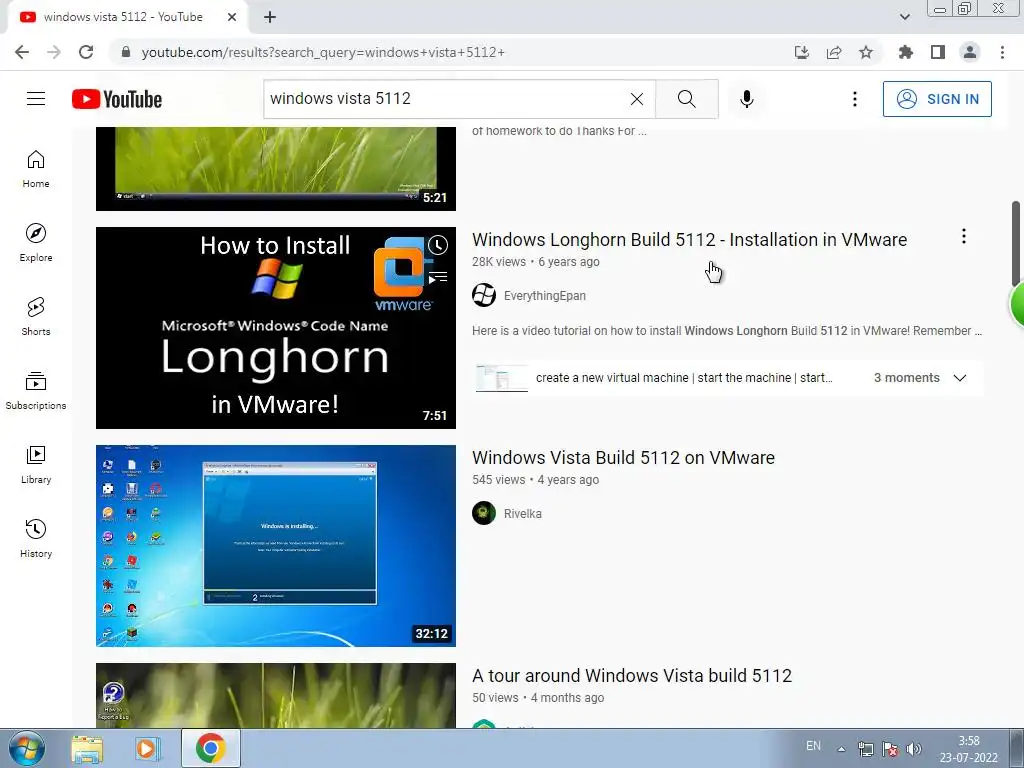Open the YouTube hamburger guide menu
Image resolution: width=1024 pixels, height=768 pixels.
(36, 99)
